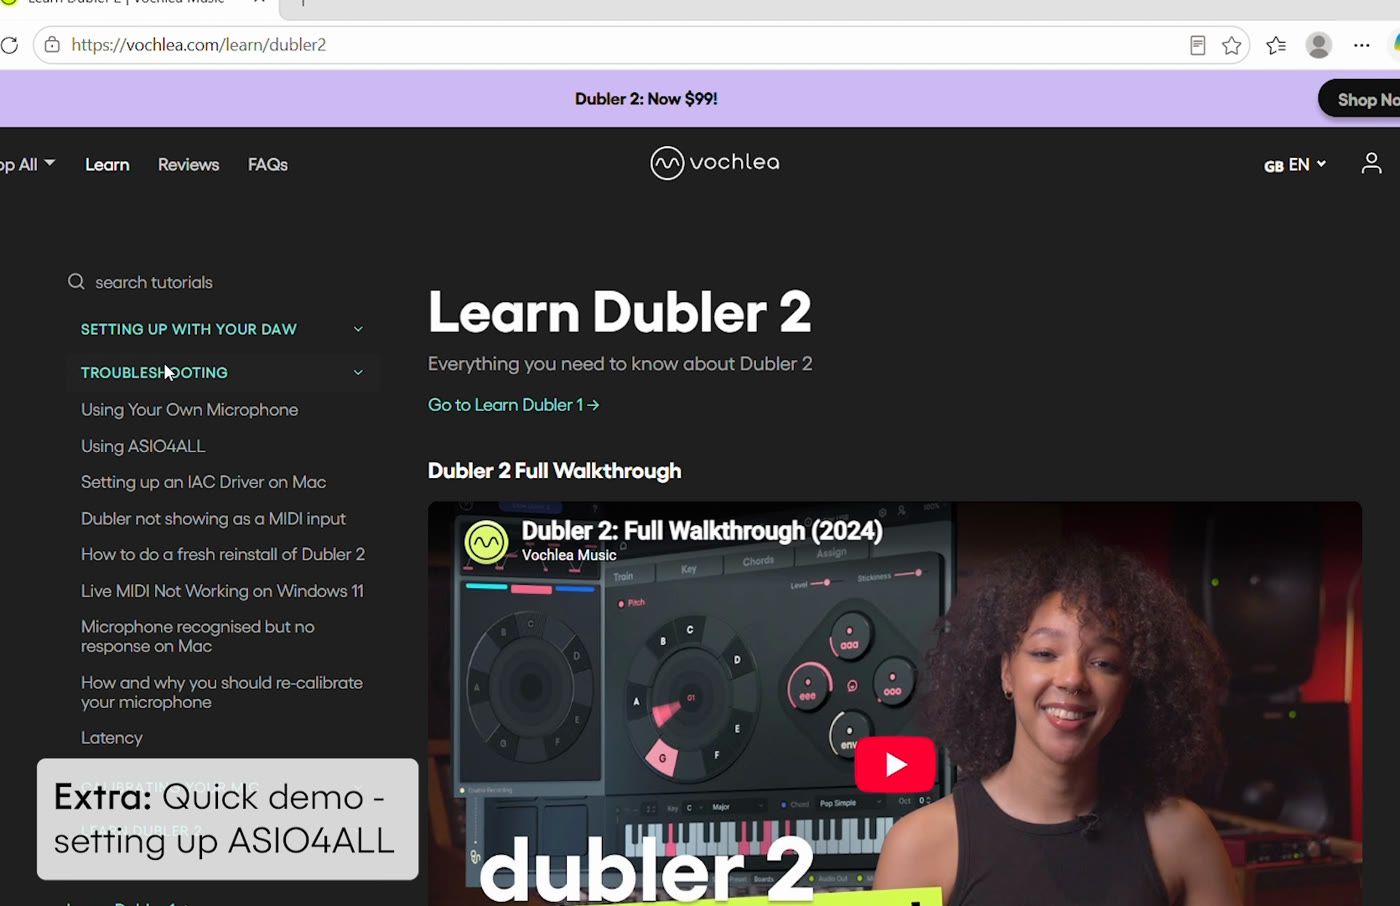The width and height of the screenshot is (1400, 906).
Task: Open the browser profile avatar
Action: 1319,45
